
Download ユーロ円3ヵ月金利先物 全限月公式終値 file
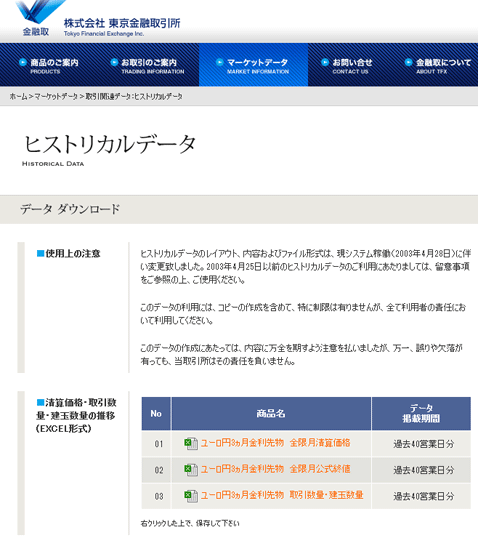pos(275,469)
